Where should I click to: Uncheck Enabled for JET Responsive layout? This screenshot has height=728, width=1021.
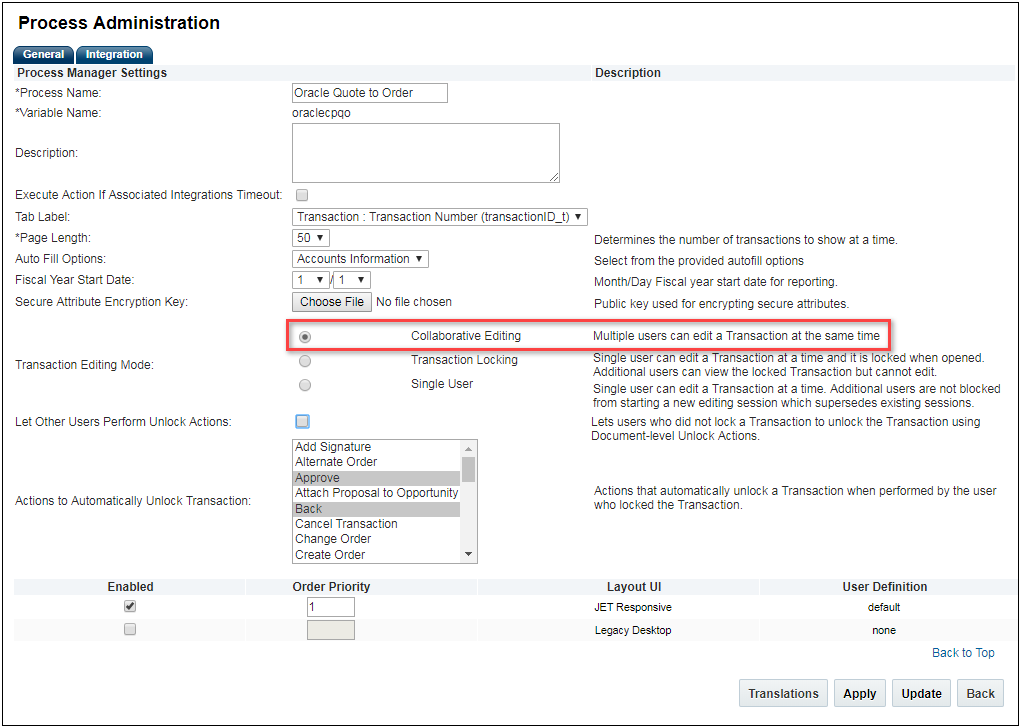[x=130, y=606]
